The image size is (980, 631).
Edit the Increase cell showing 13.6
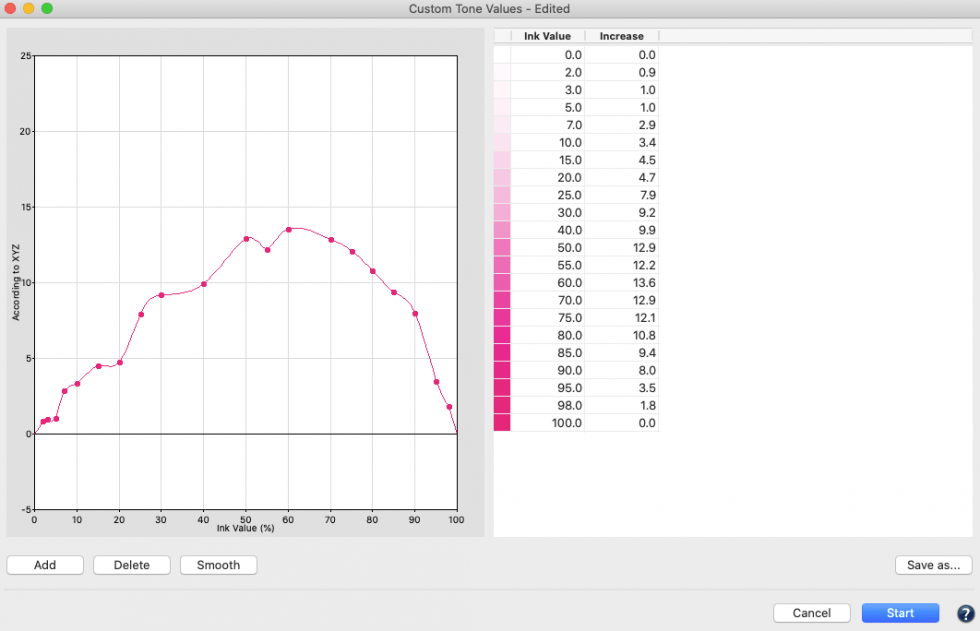point(621,283)
